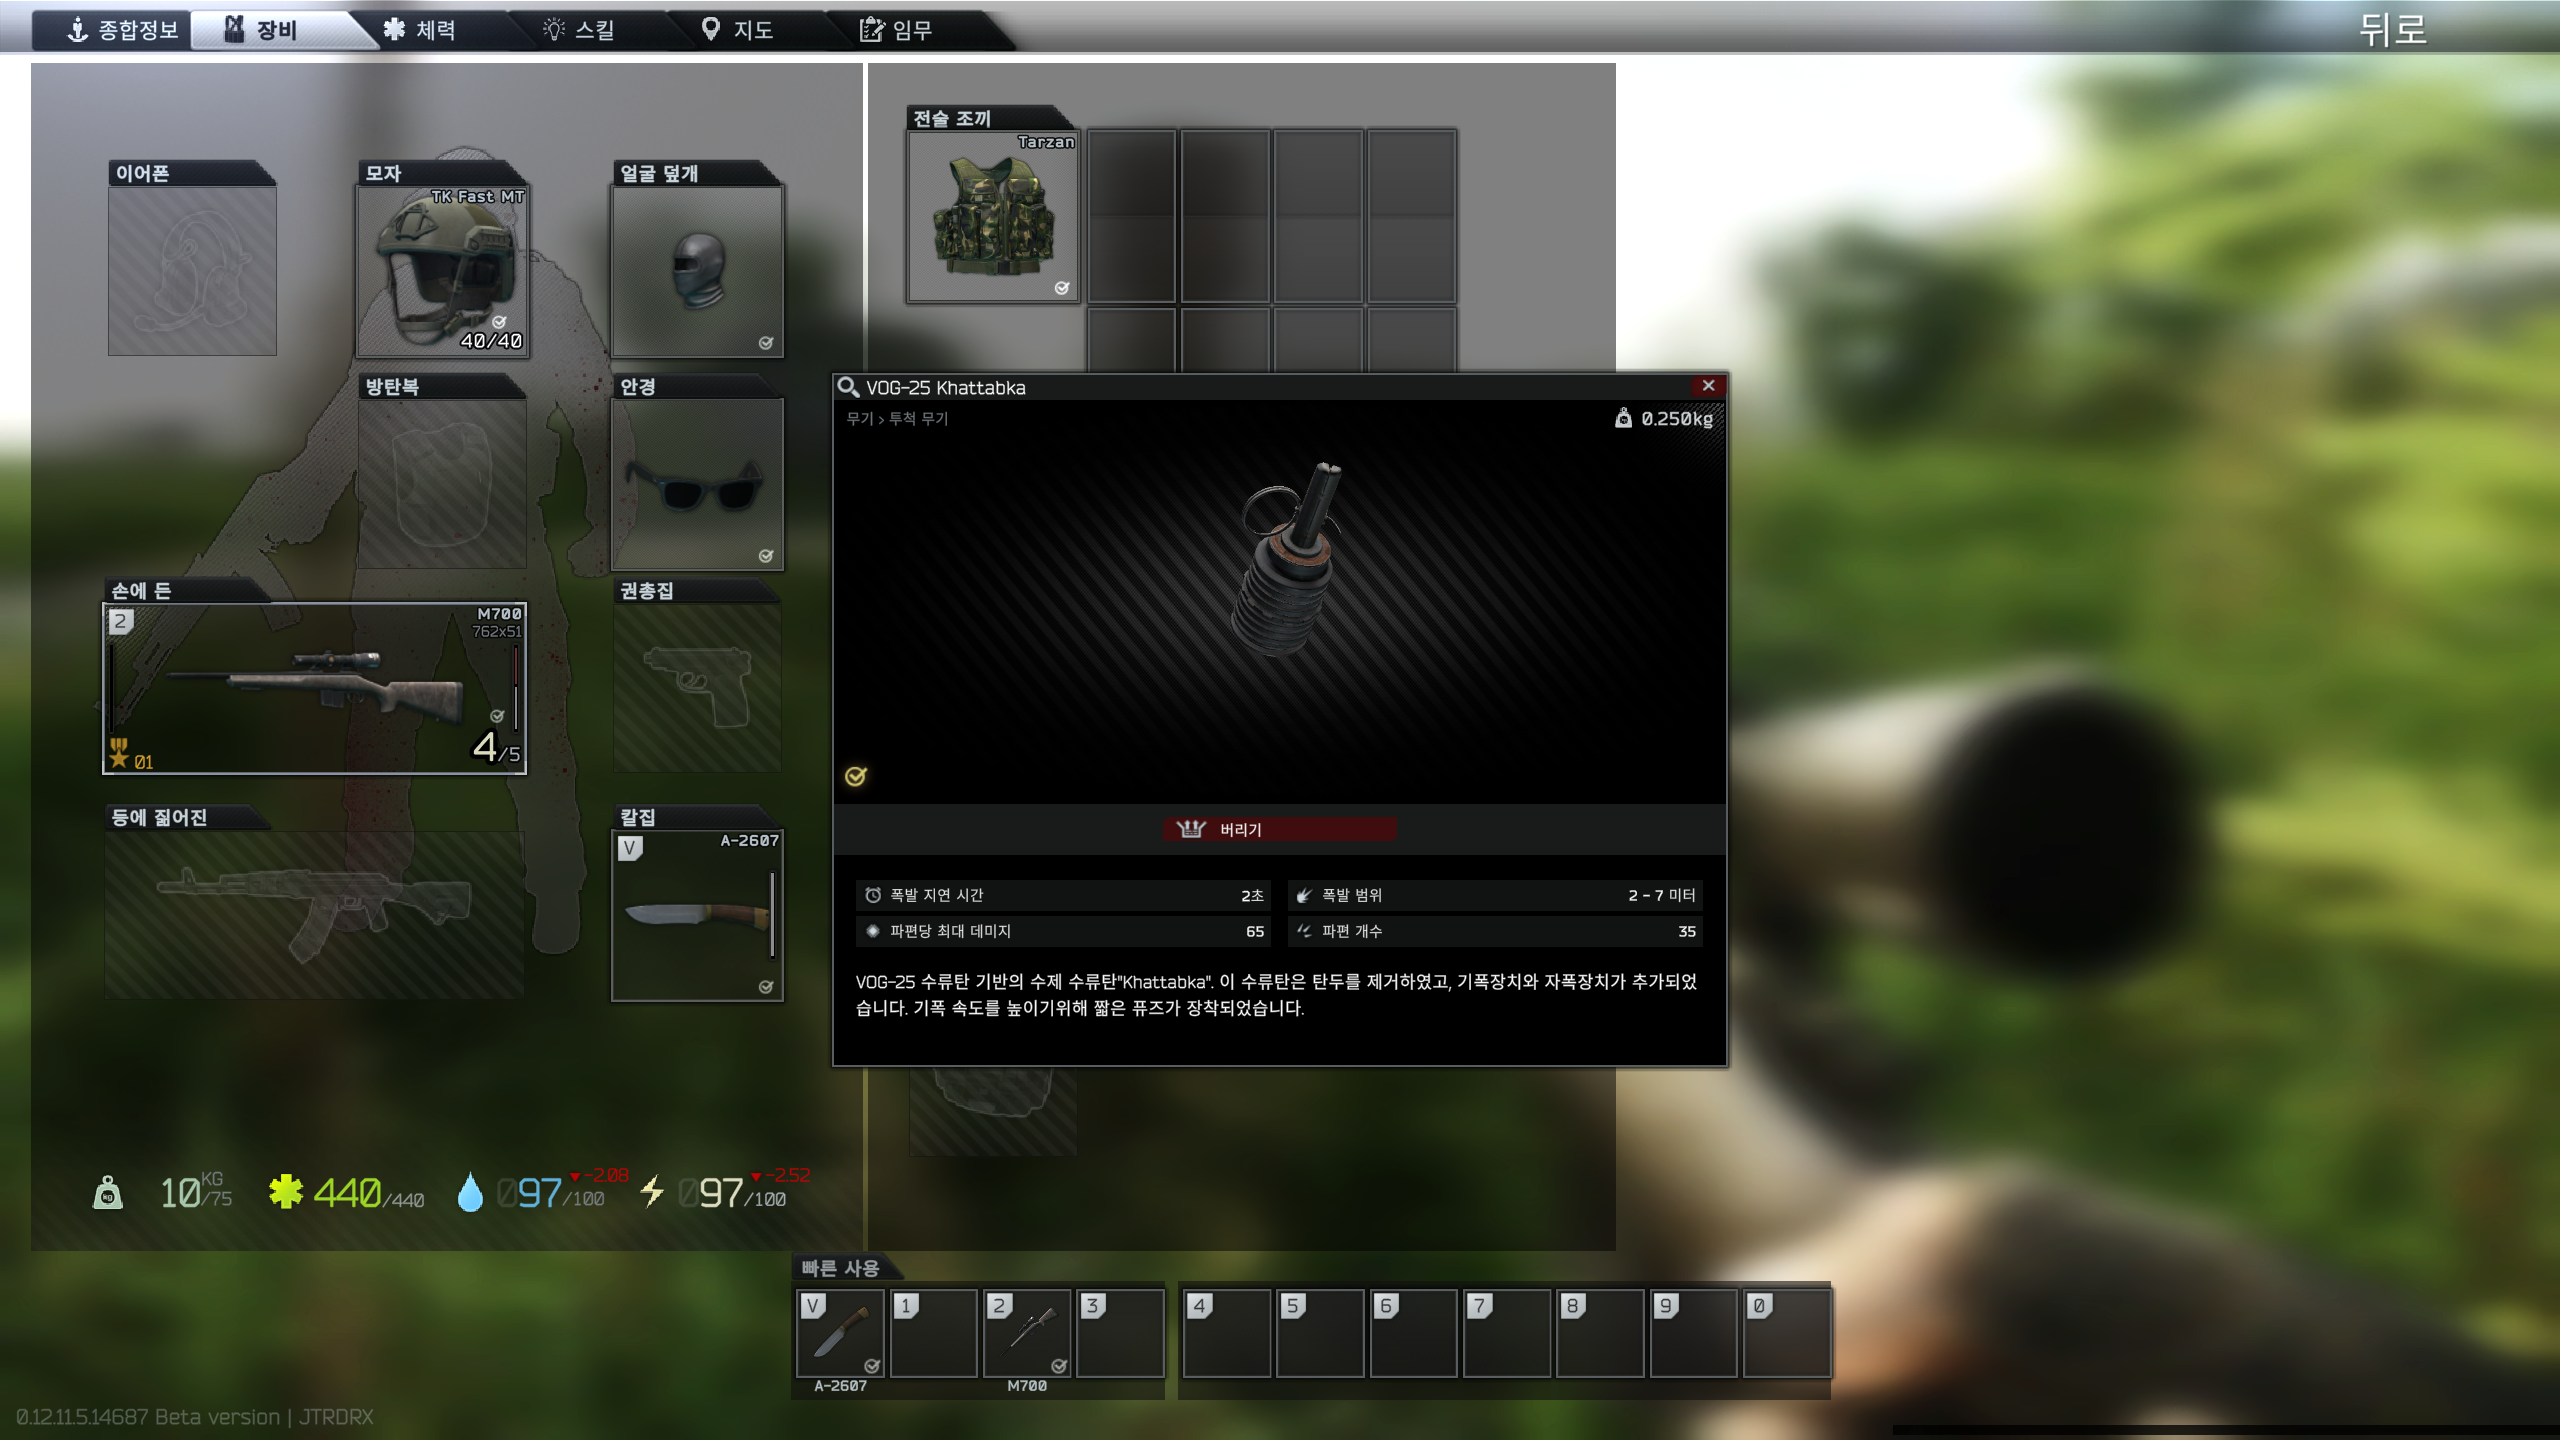Image resolution: width=2560 pixels, height=1440 pixels.
Task: Click the TK Fast MT helmet icon
Action: click(442, 270)
